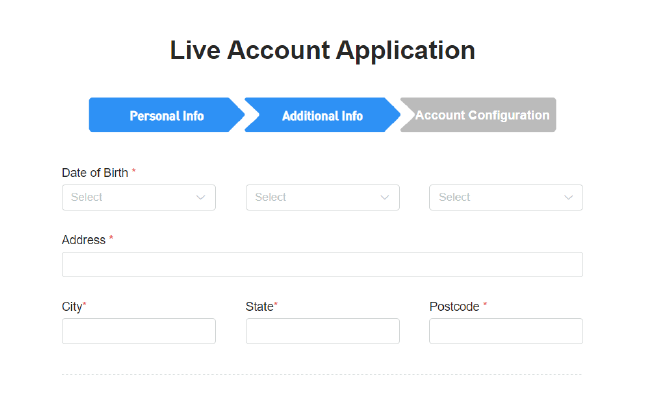Switch to the Additional Info step
The width and height of the screenshot is (667, 395).
(x=322, y=115)
